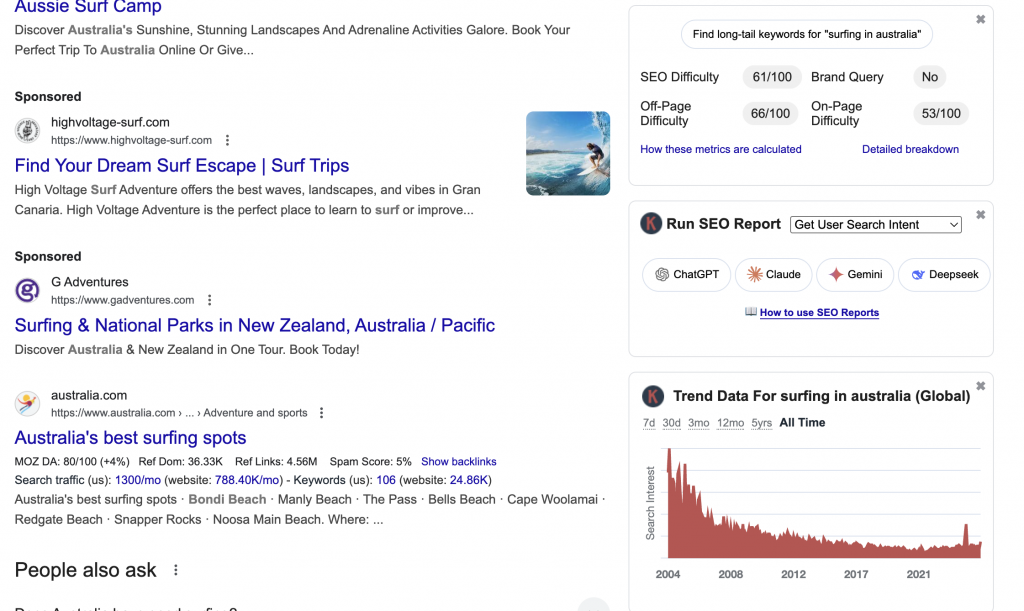Run the SEO report with Deepseek

944,274
